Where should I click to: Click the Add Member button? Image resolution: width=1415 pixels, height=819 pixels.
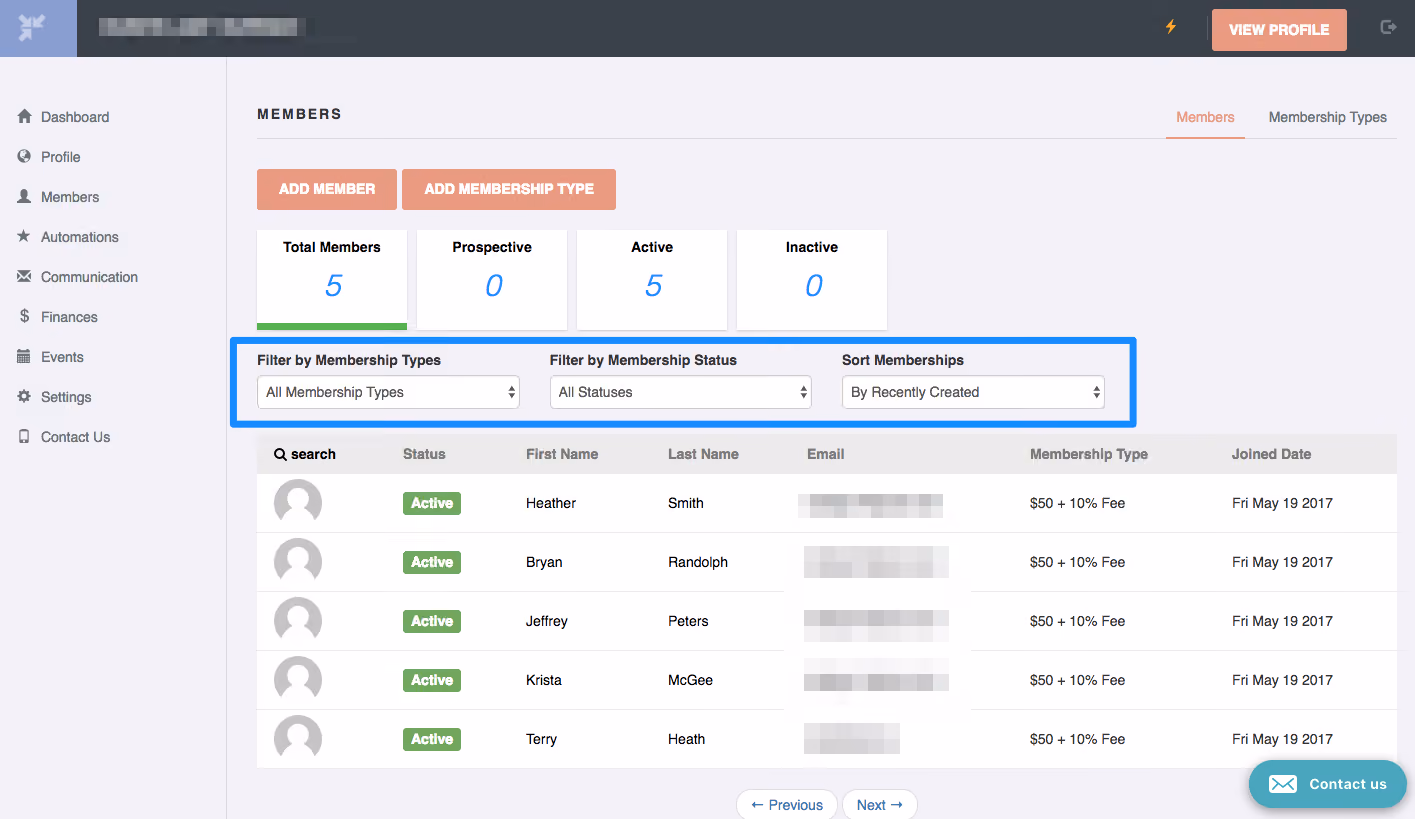(327, 189)
